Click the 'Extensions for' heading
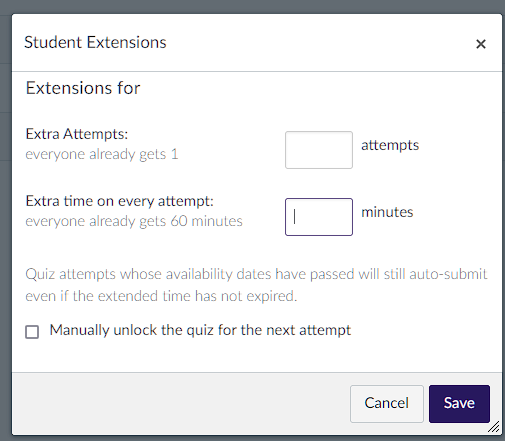The width and height of the screenshot is (505, 441). (x=83, y=88)
